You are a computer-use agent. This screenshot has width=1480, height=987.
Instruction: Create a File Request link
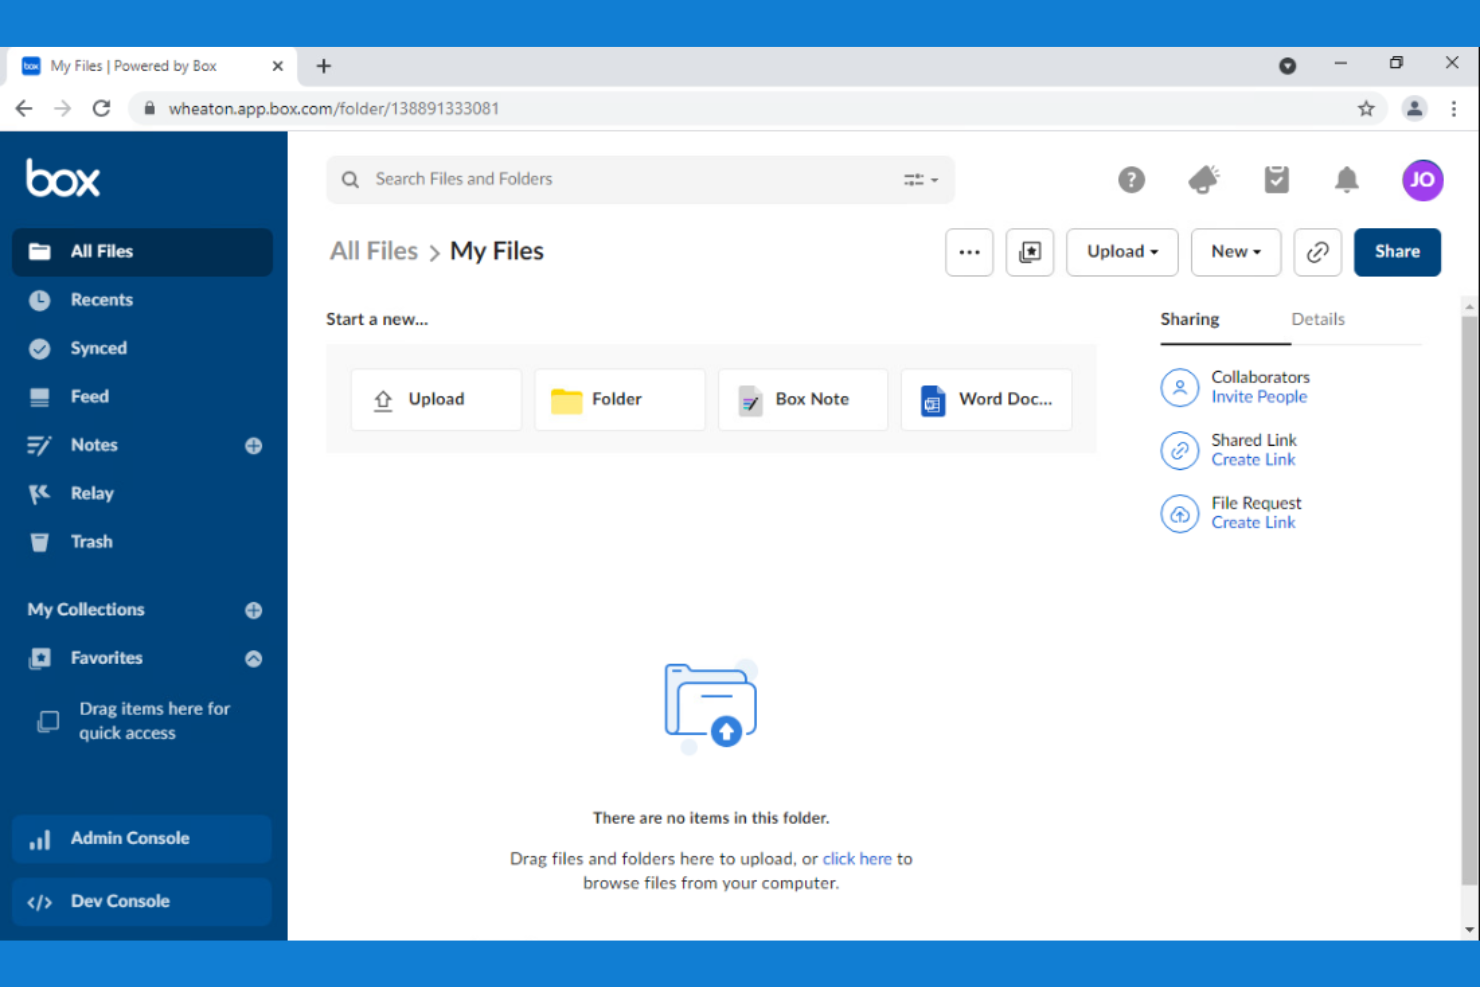1253,521
